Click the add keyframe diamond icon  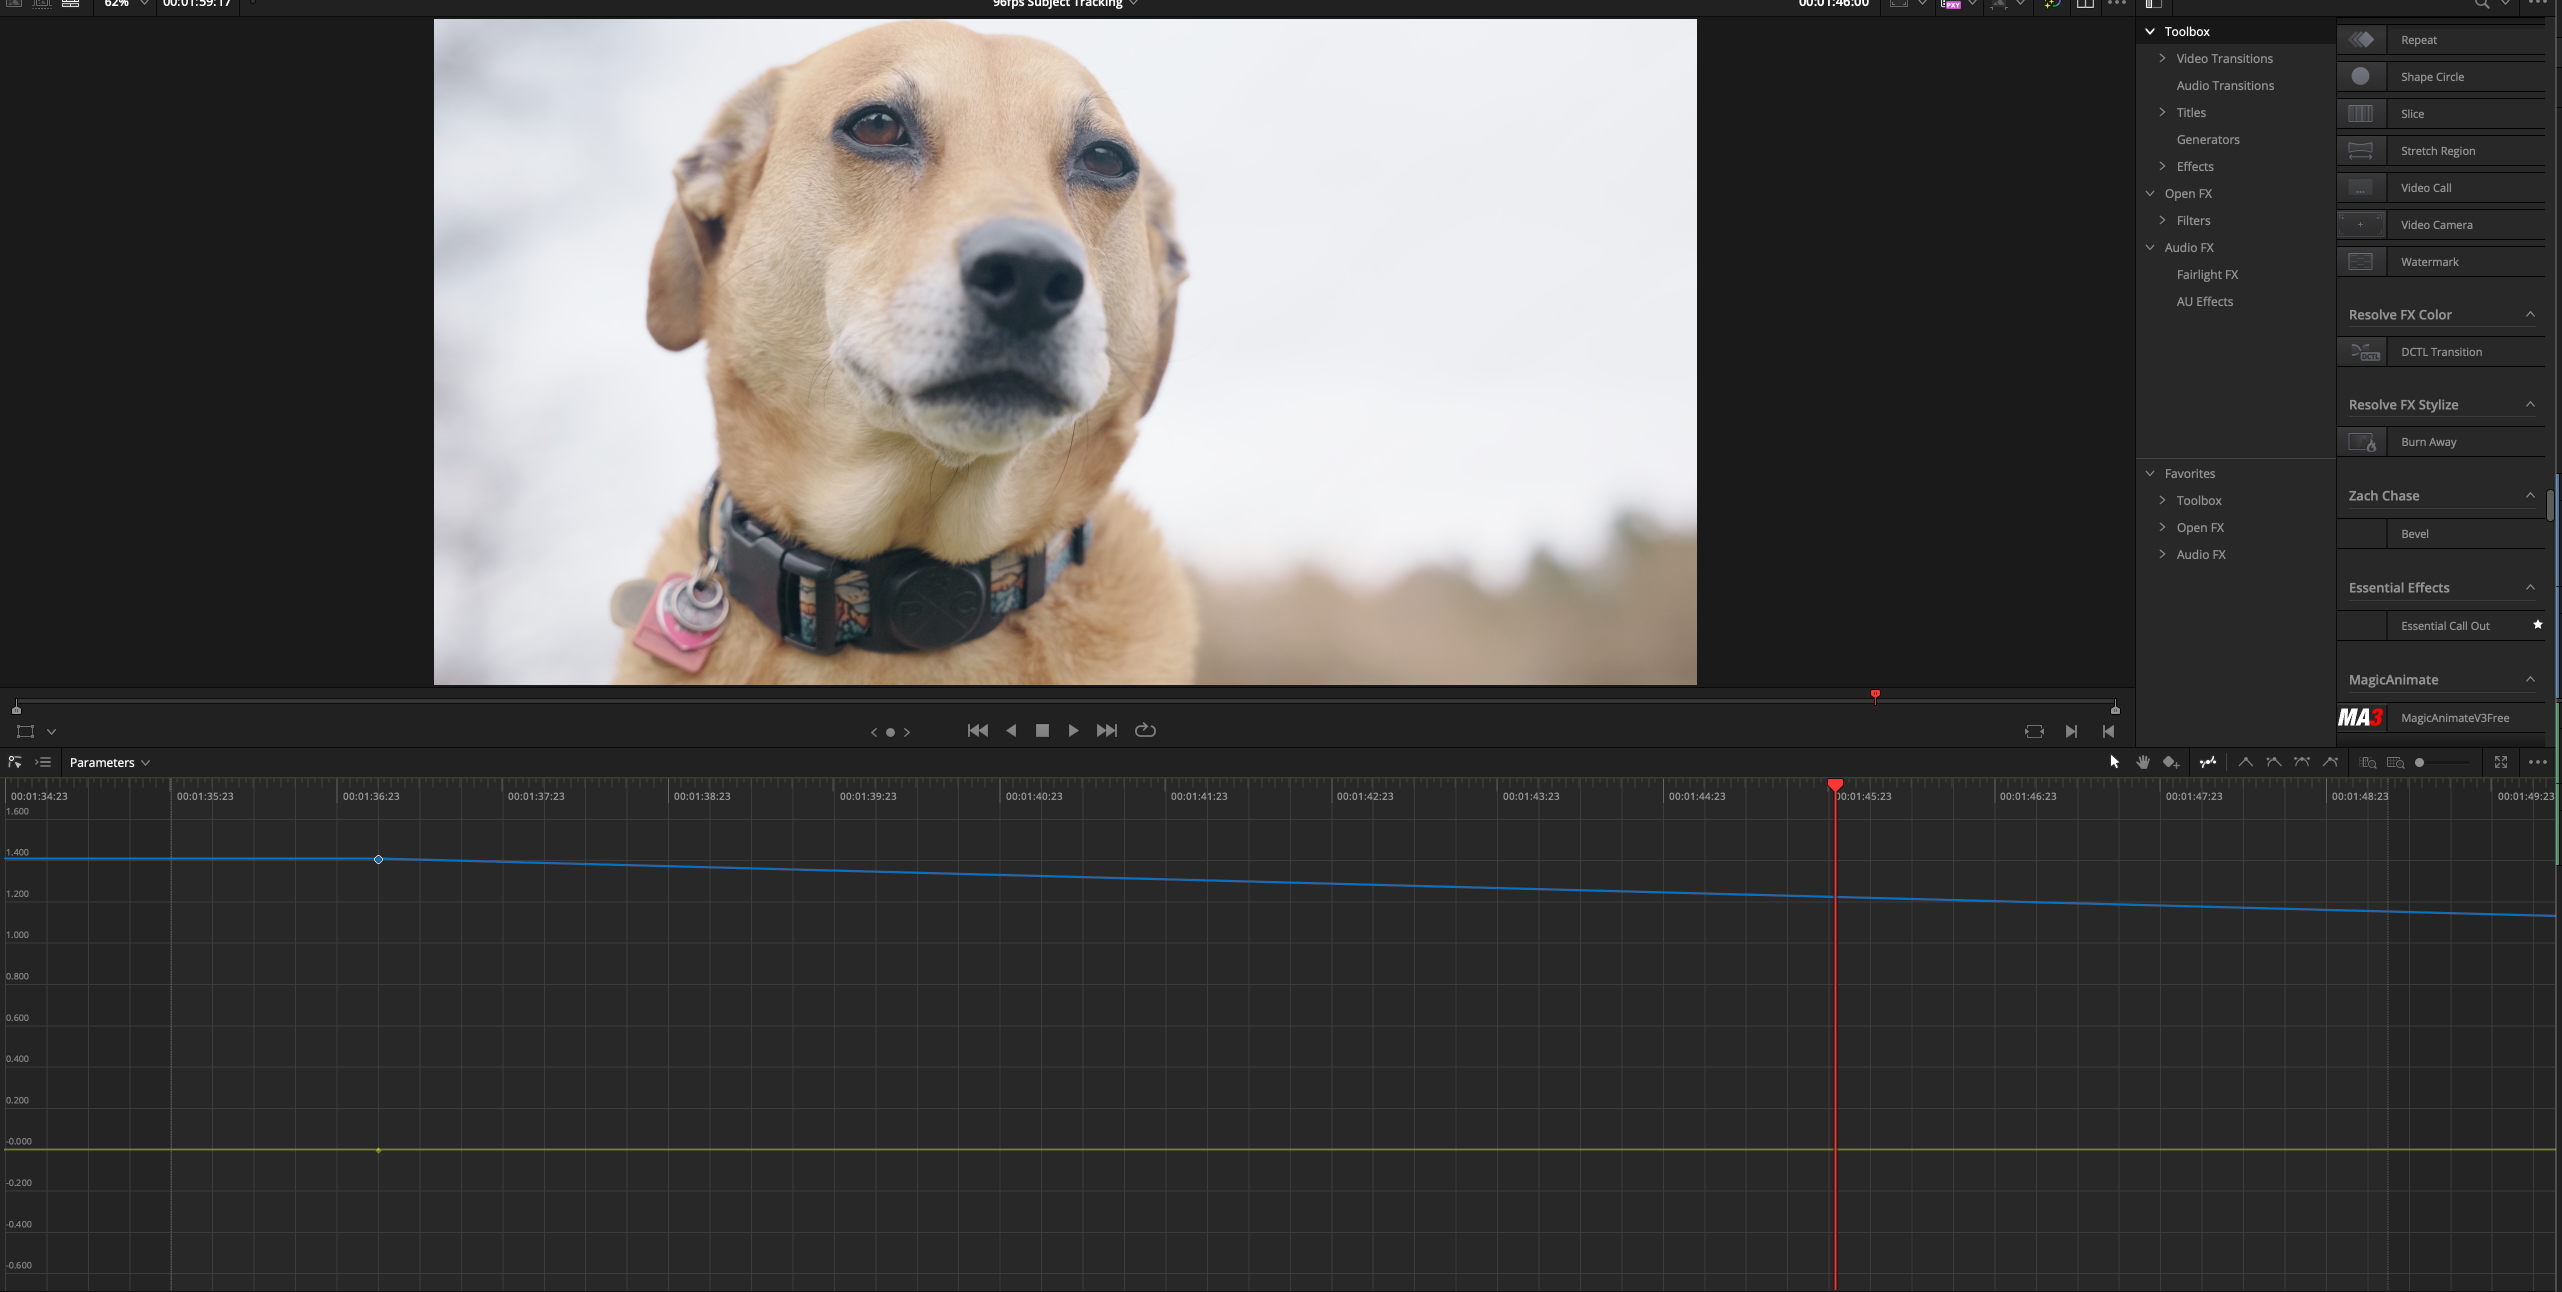pos(2171,762)
